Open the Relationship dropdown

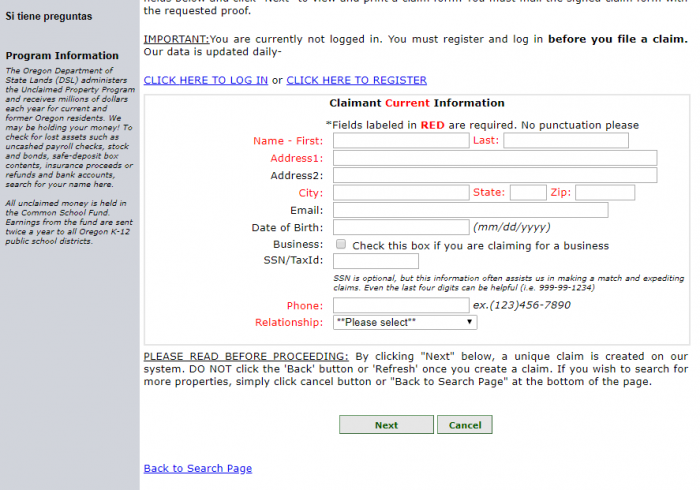pos(405,322)
